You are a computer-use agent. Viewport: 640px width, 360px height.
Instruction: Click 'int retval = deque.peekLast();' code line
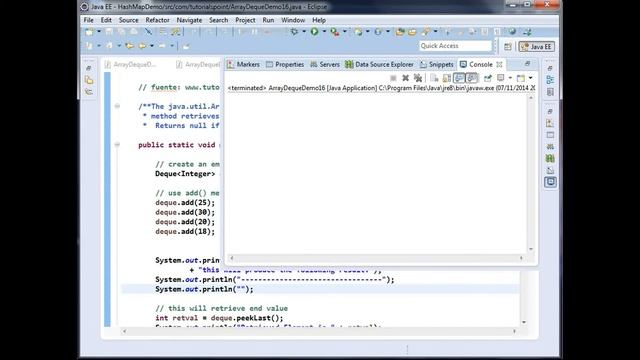click(219, 318)
